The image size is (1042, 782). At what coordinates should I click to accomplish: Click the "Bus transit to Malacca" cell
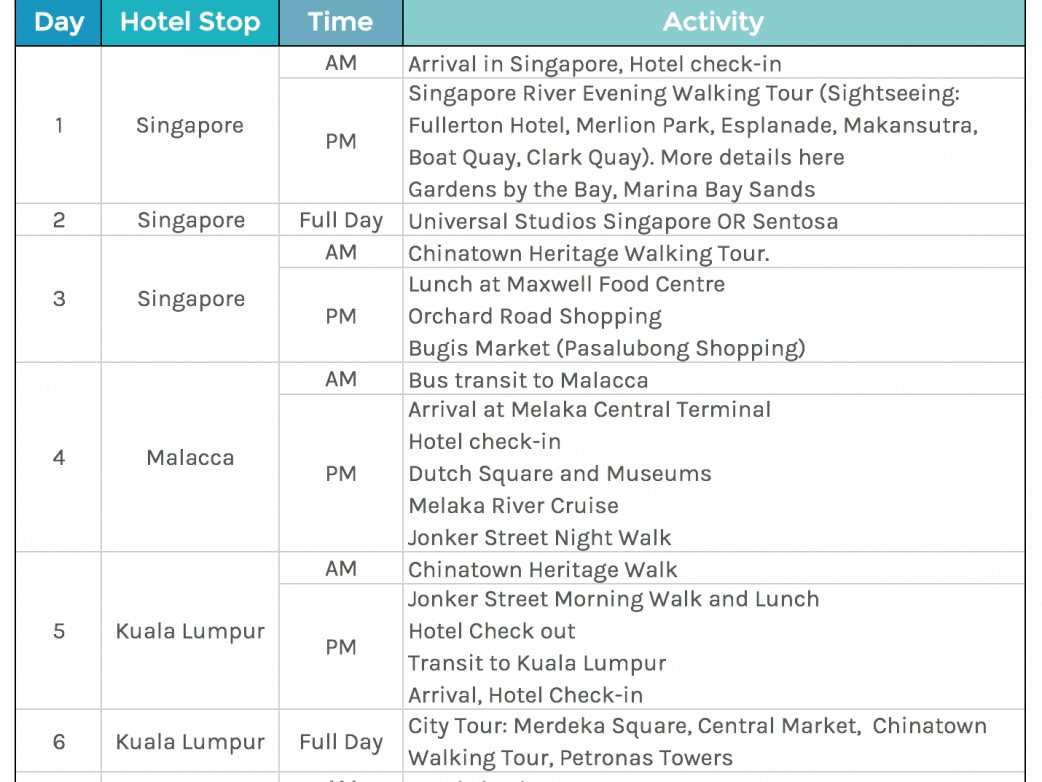(528, 380)
